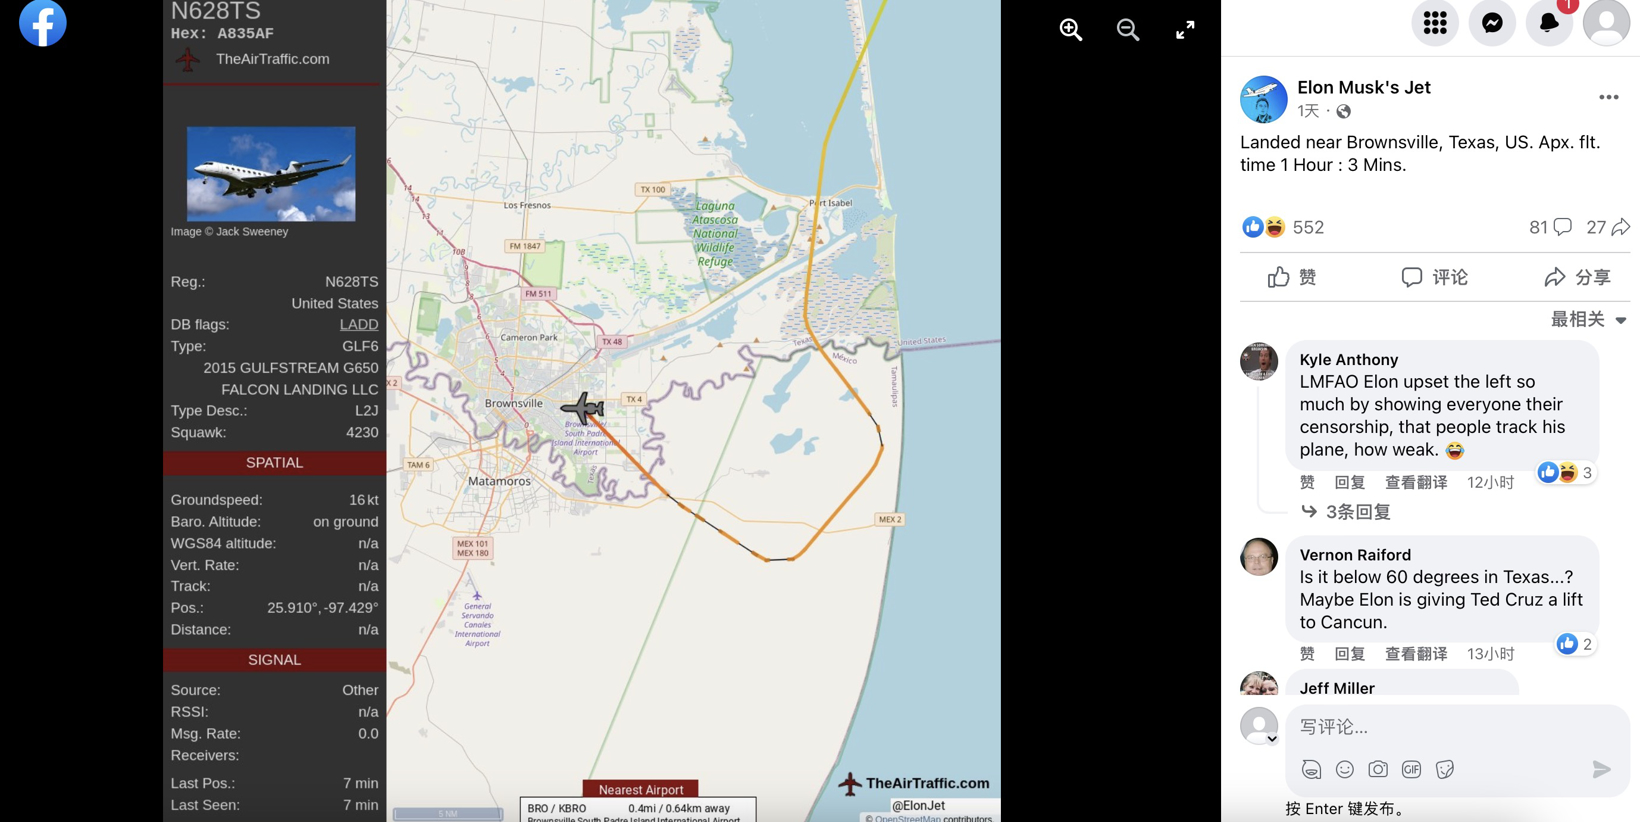Image resolution: width=1640 pixels, height=822 pixels.
Task: Zoom in on the photo
Action: [x=1071, y=30]
